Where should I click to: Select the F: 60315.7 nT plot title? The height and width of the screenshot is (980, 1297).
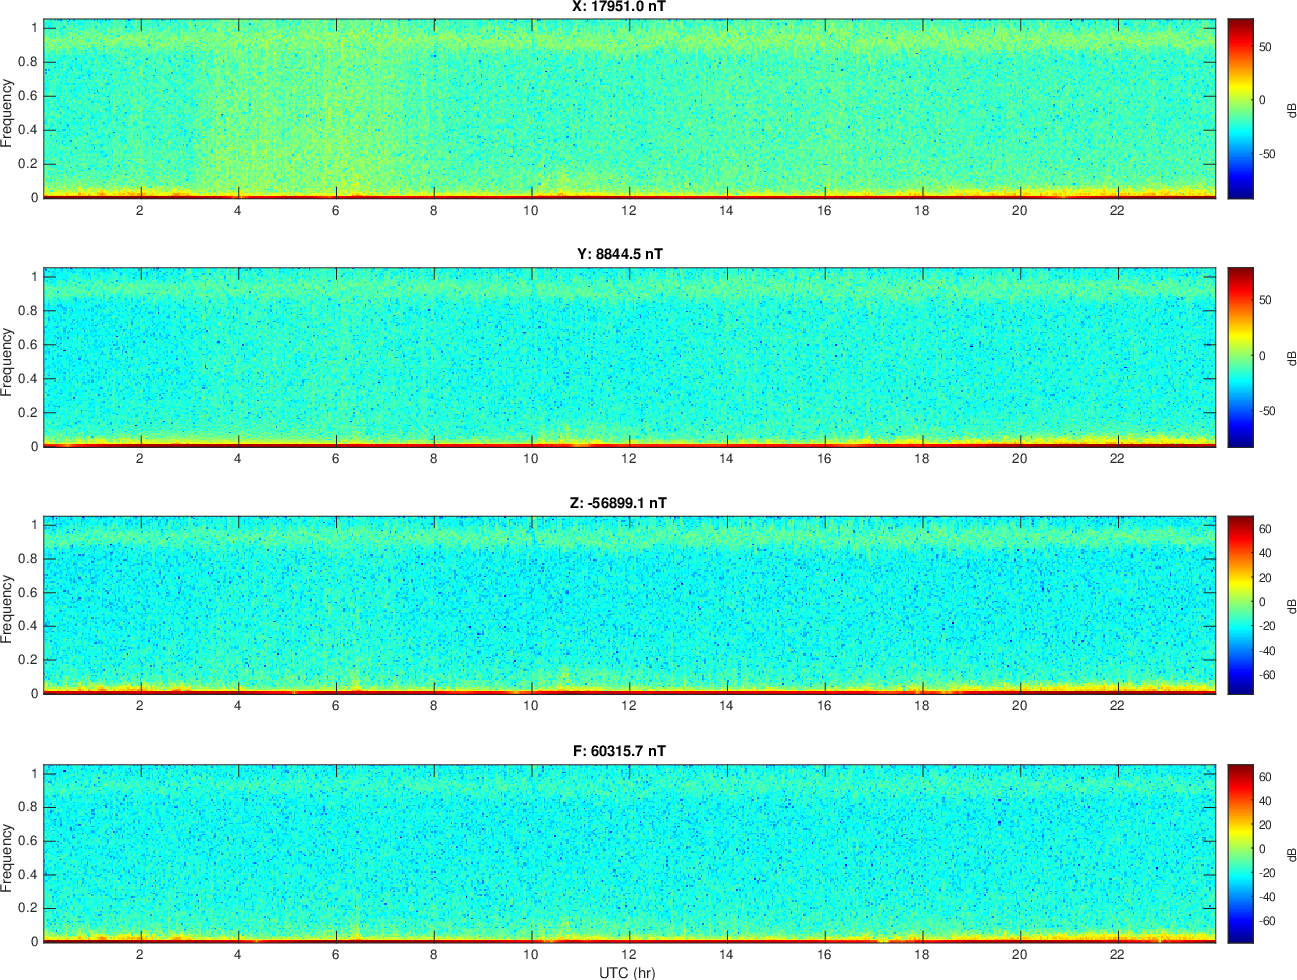pos(619,751)
